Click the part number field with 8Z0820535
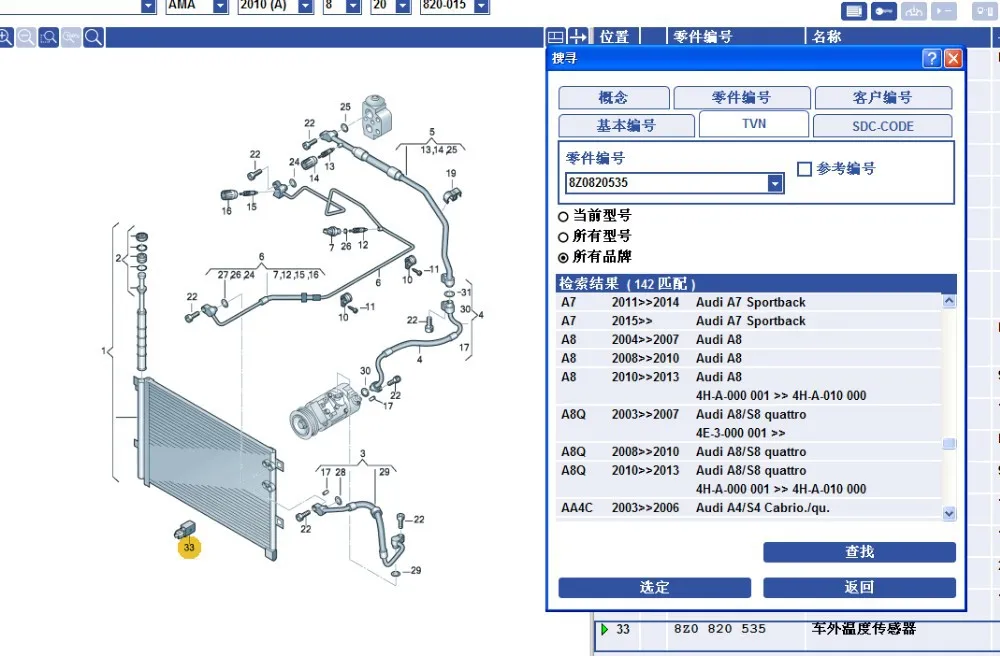The width and height of the screenshot is (1000, 656). [666, 184]
